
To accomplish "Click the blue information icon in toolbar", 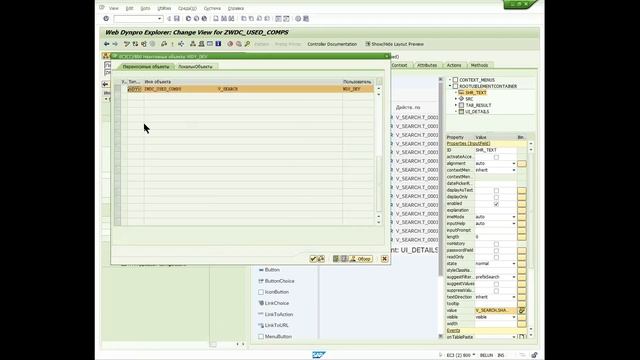I will (218, 44).
